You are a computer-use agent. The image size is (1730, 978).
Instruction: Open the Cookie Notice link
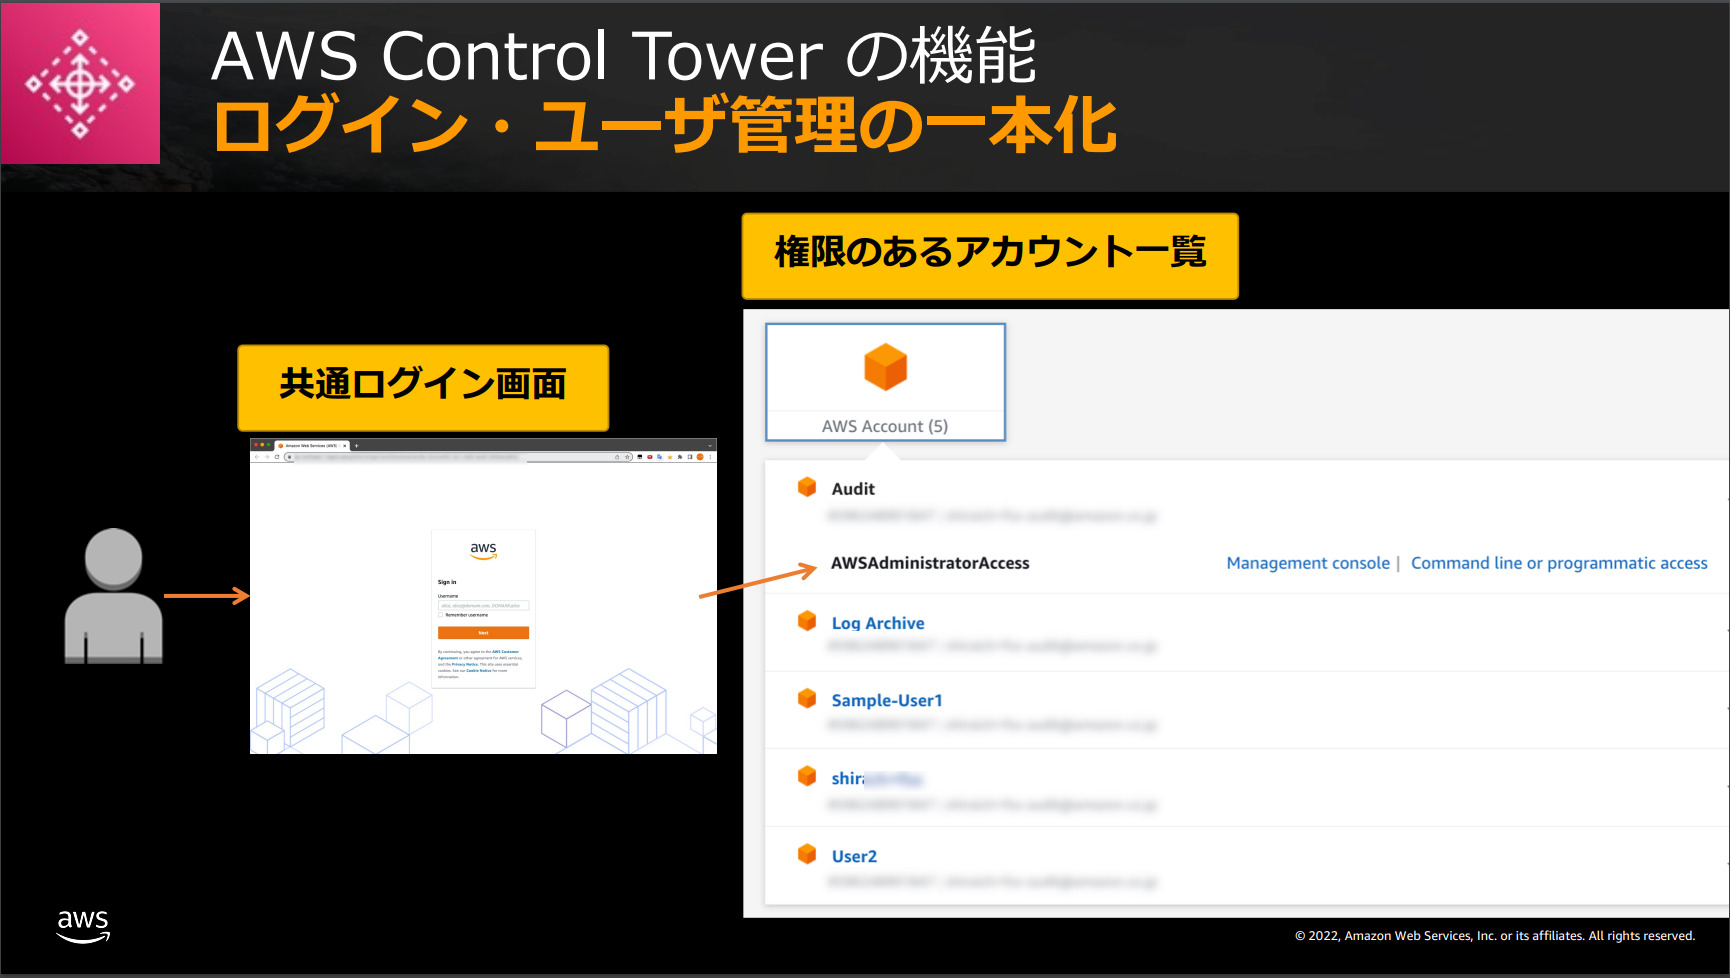[x=479, y=670]
